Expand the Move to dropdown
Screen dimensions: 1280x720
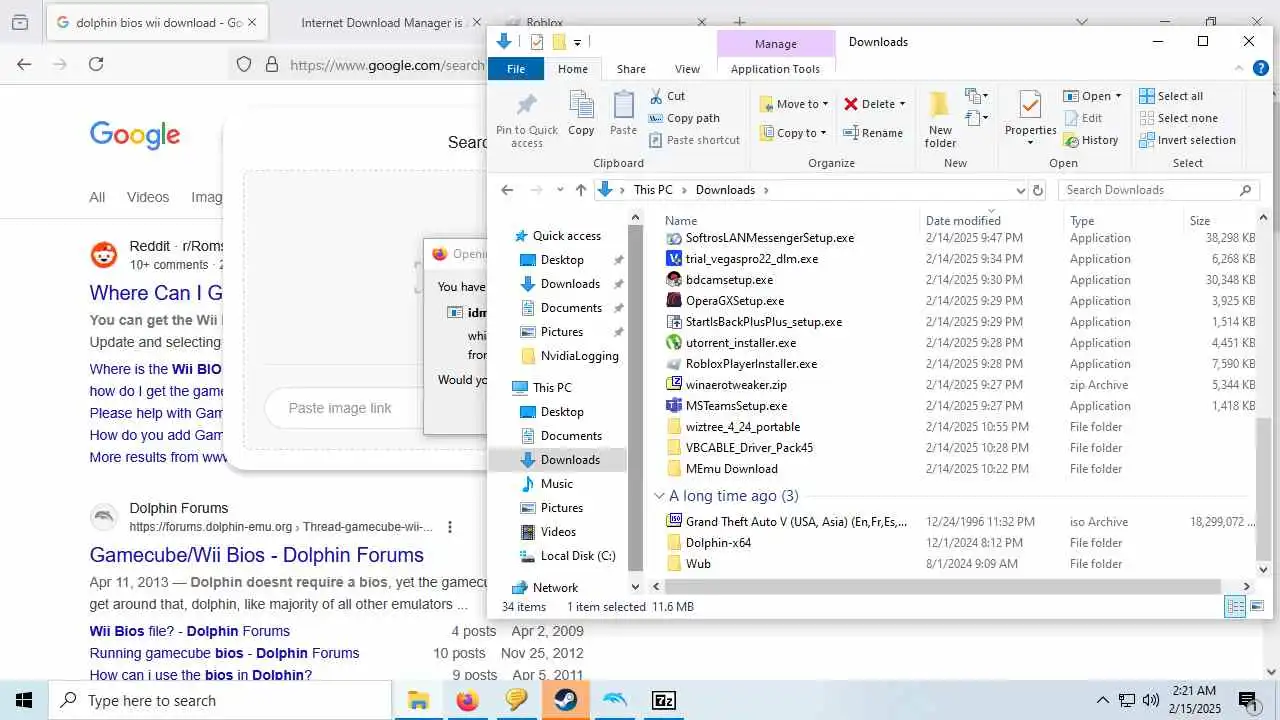826,104
